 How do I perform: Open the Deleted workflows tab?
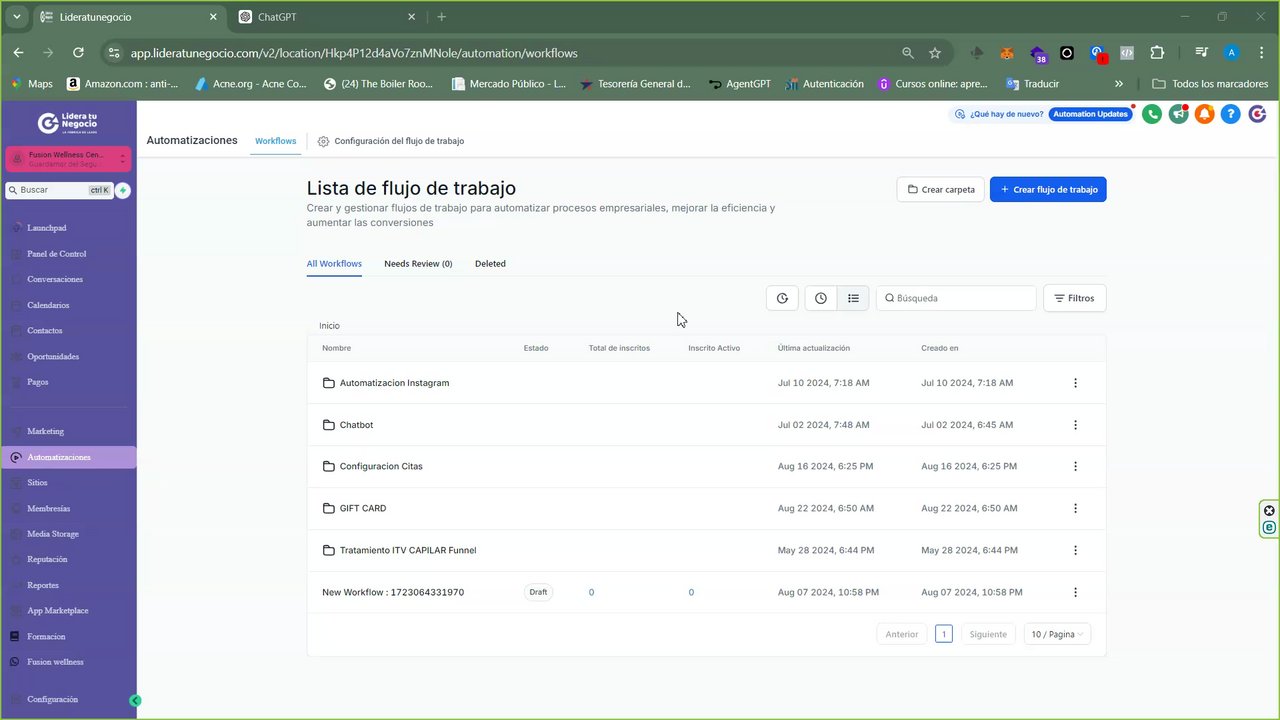(x=490, y=264)
